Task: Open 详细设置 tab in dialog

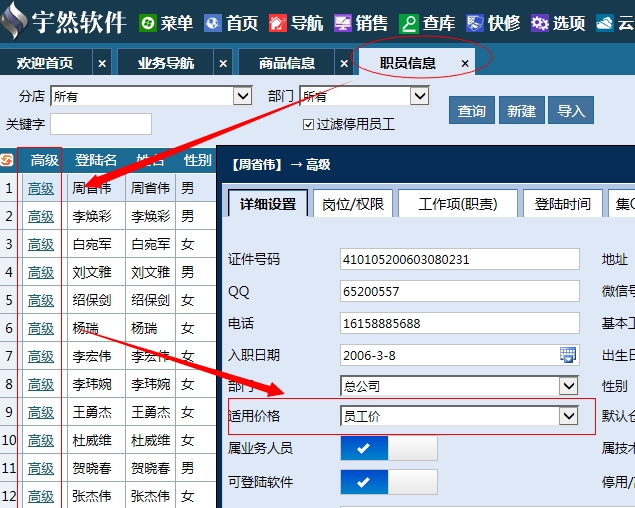Action: coord(268,204)
